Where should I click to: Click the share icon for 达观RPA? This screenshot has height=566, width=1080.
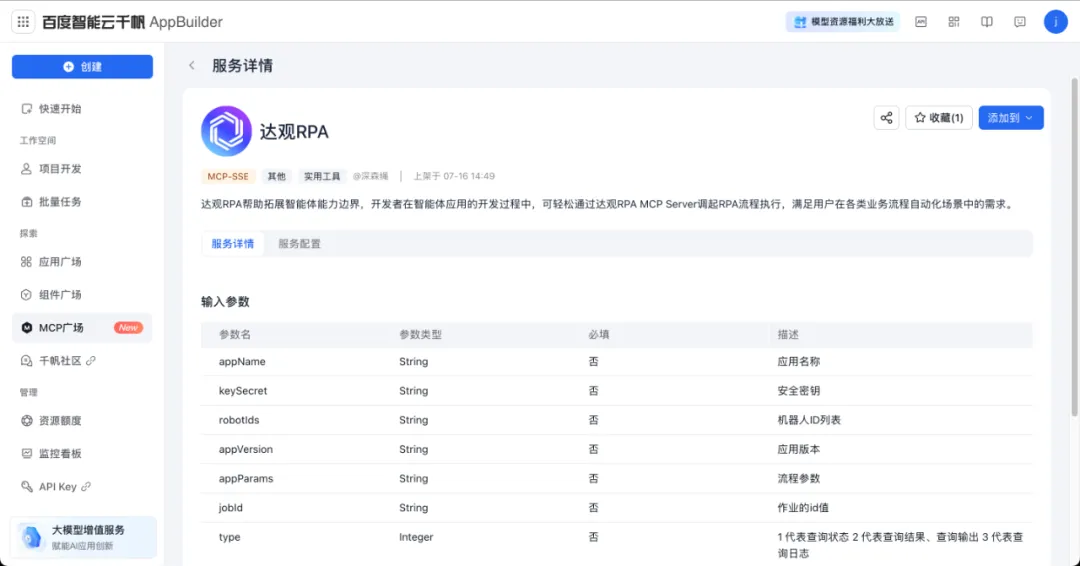(x=886, y=118)
